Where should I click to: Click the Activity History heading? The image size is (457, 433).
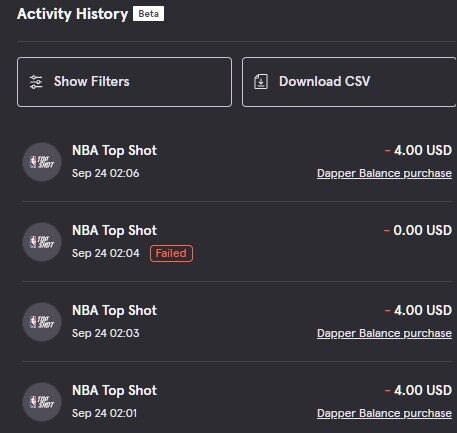(x=72, y=14)
